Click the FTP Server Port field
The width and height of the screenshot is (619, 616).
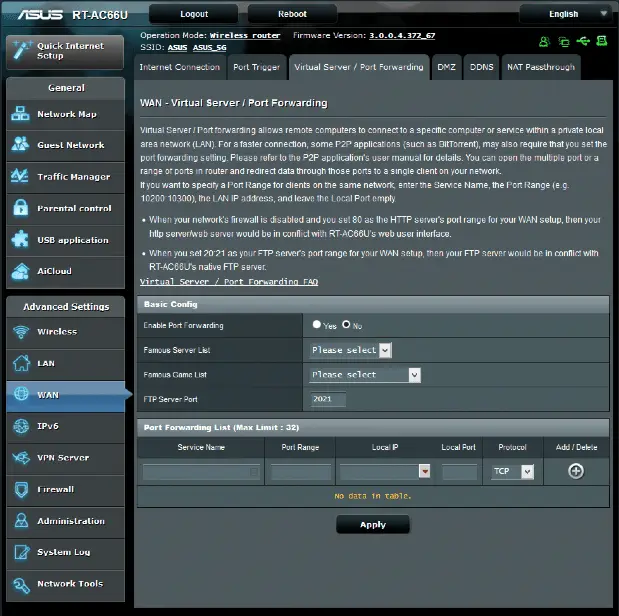328,399
